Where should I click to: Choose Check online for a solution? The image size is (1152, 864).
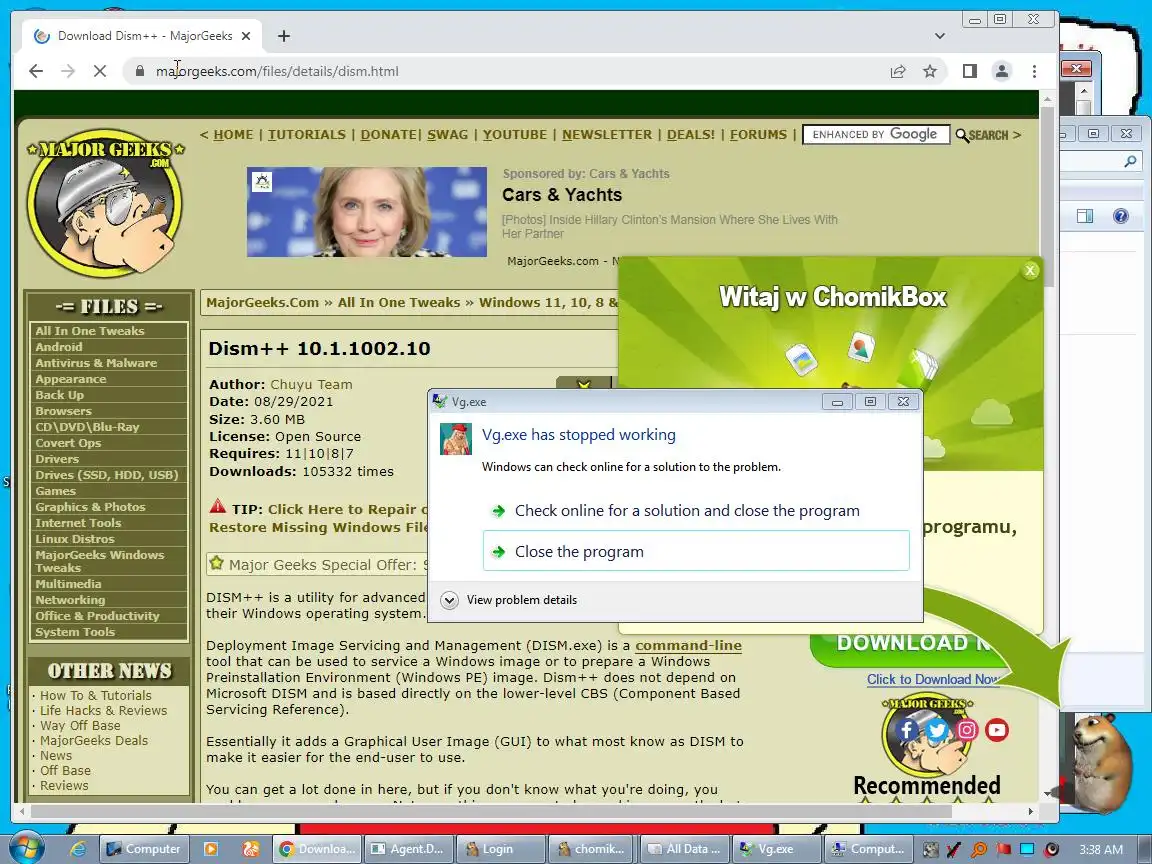click(696, 511)
